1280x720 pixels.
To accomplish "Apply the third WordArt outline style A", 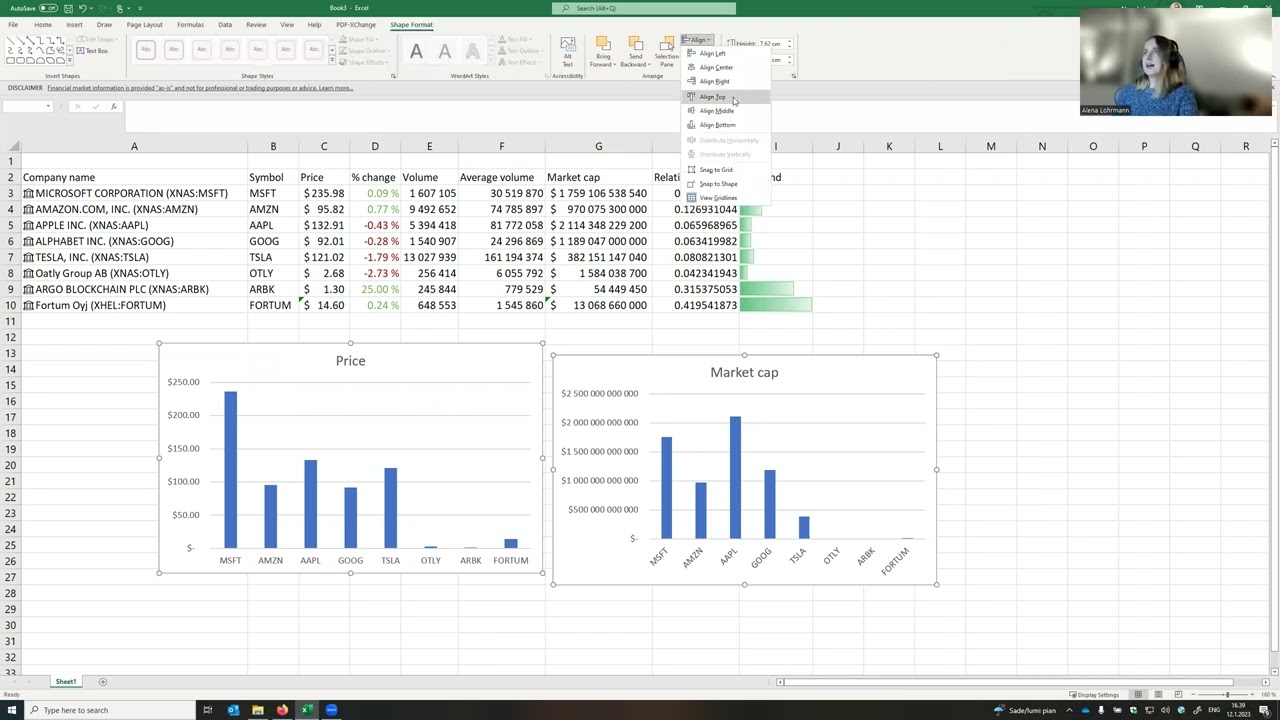I will point(472,51).
